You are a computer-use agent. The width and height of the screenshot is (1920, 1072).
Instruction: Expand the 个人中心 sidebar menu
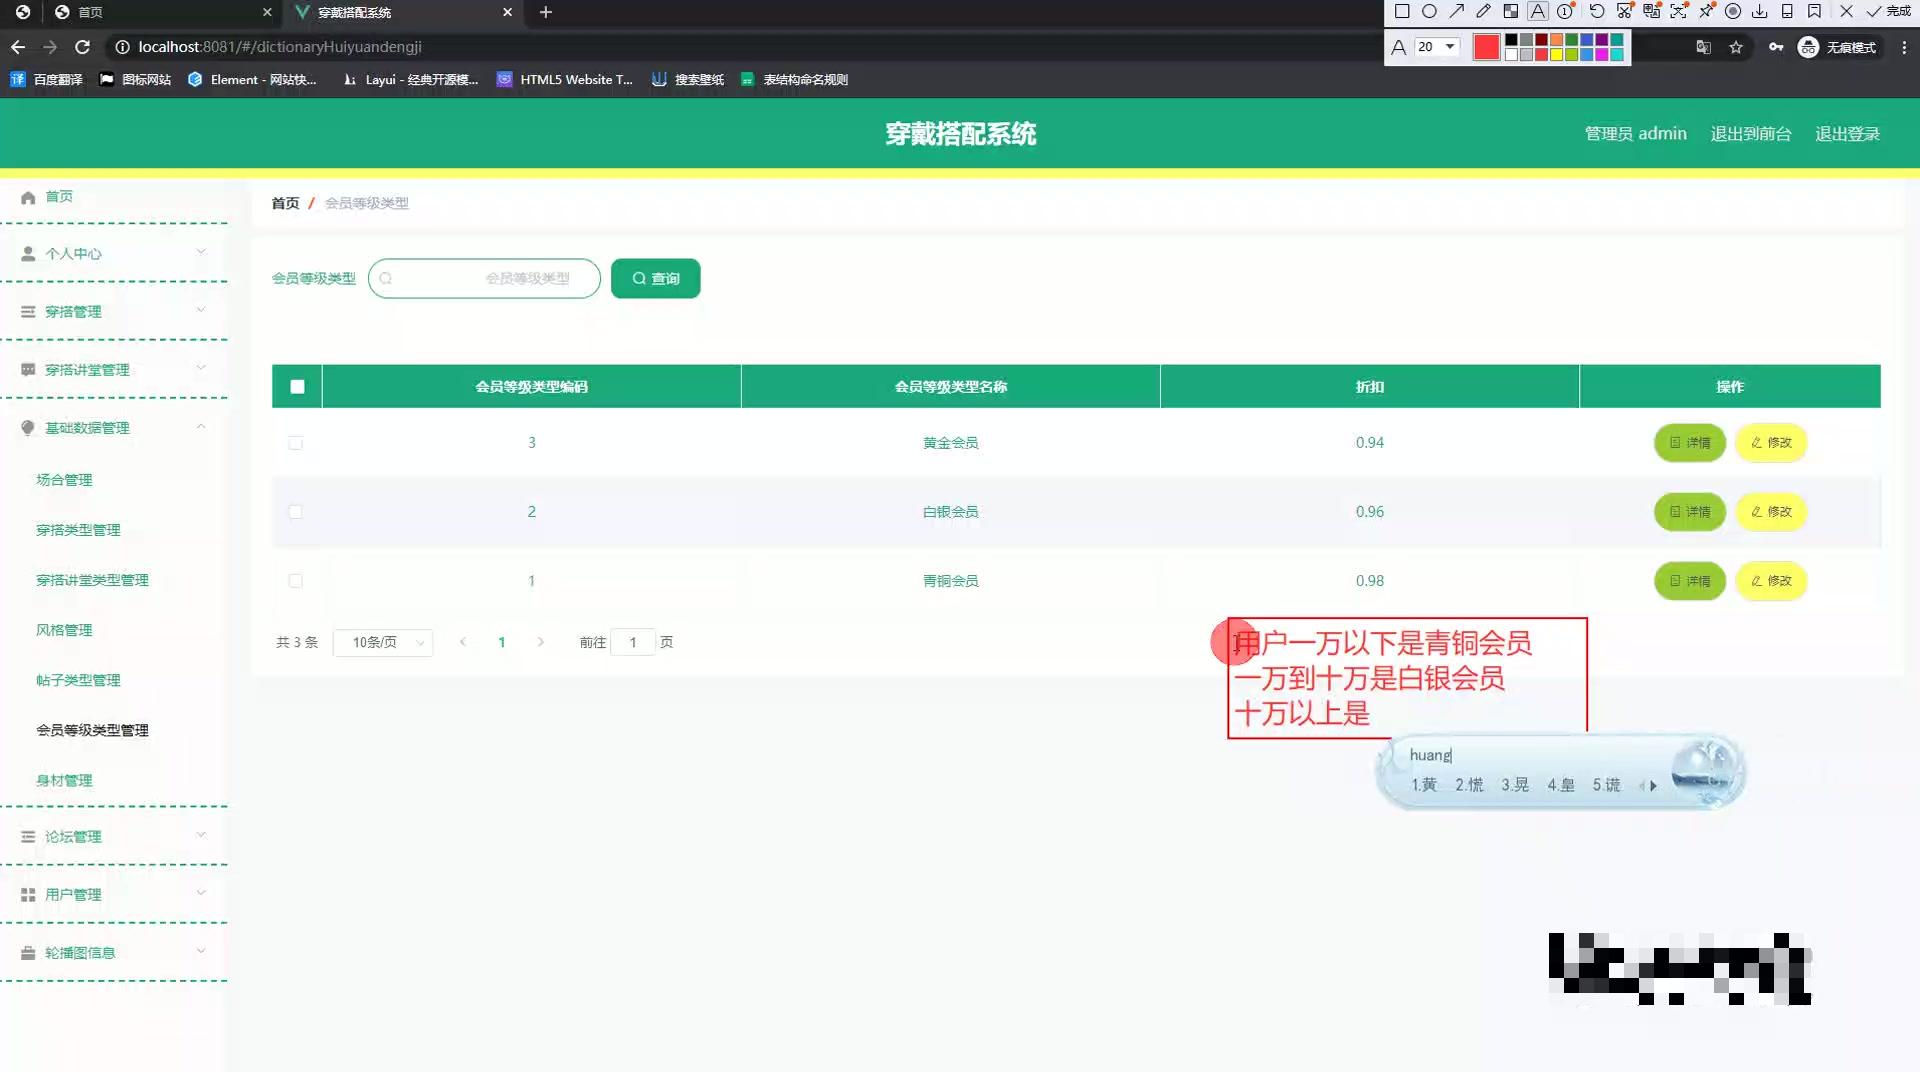pos(114,253)
